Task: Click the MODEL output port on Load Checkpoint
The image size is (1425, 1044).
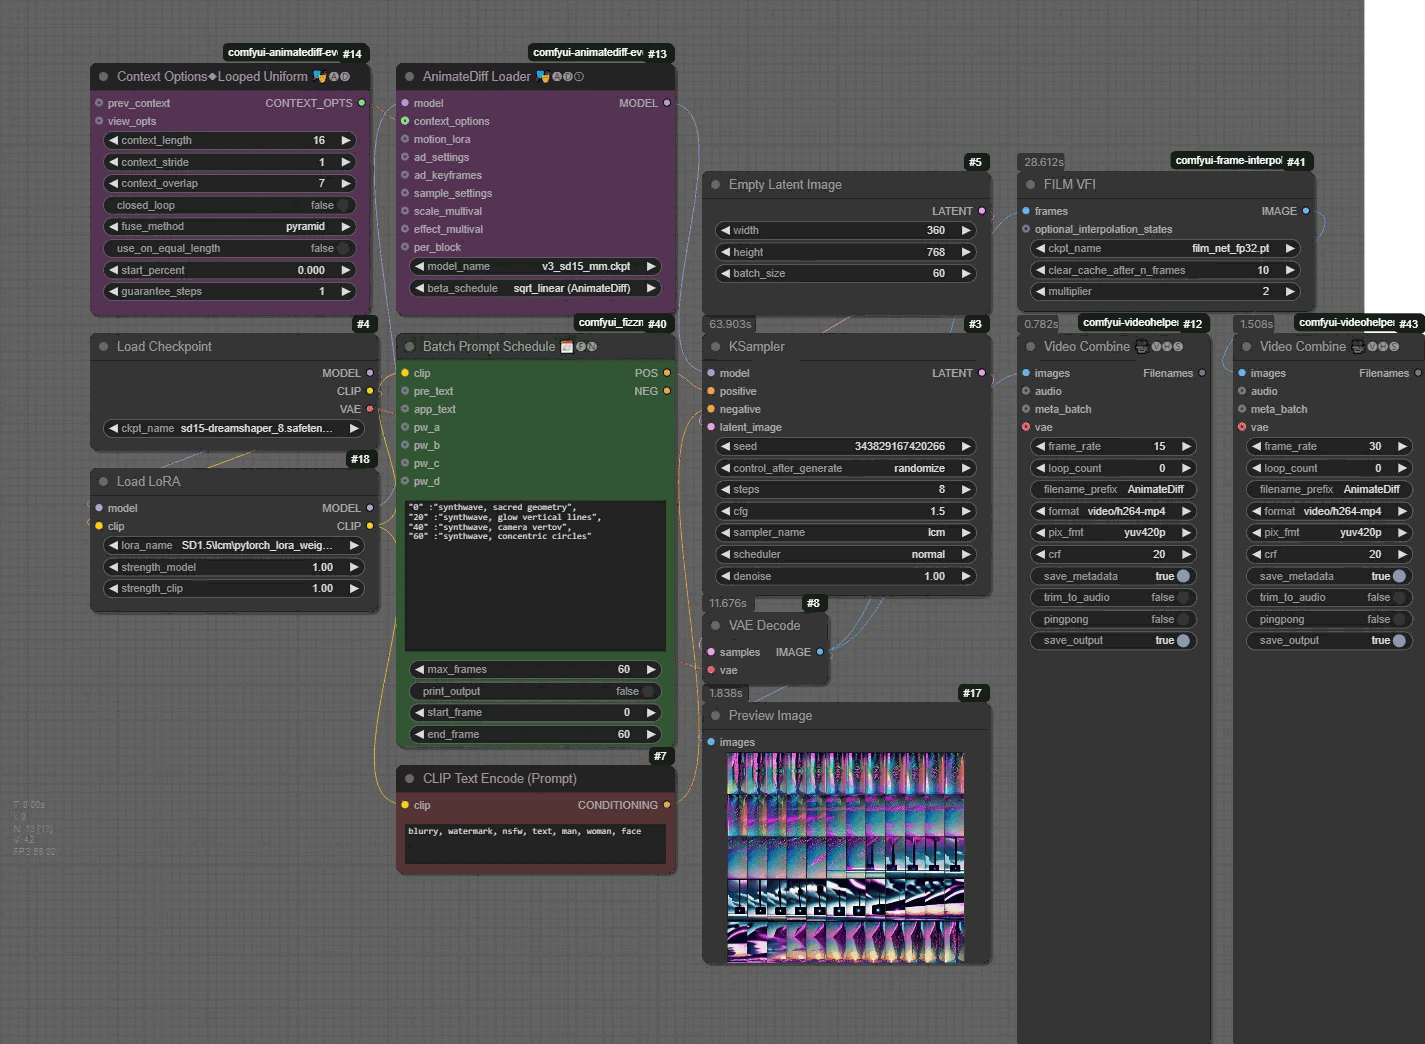Action: point(370,373)
